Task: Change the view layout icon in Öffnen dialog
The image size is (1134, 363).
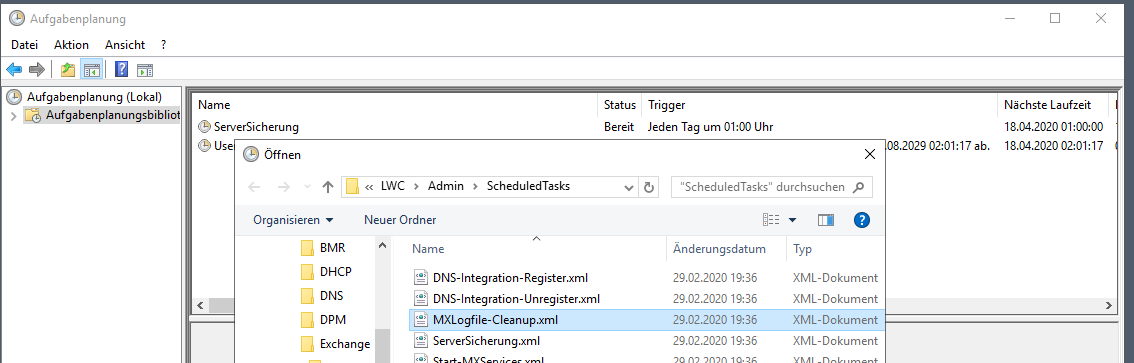Action: coord(772,220)
